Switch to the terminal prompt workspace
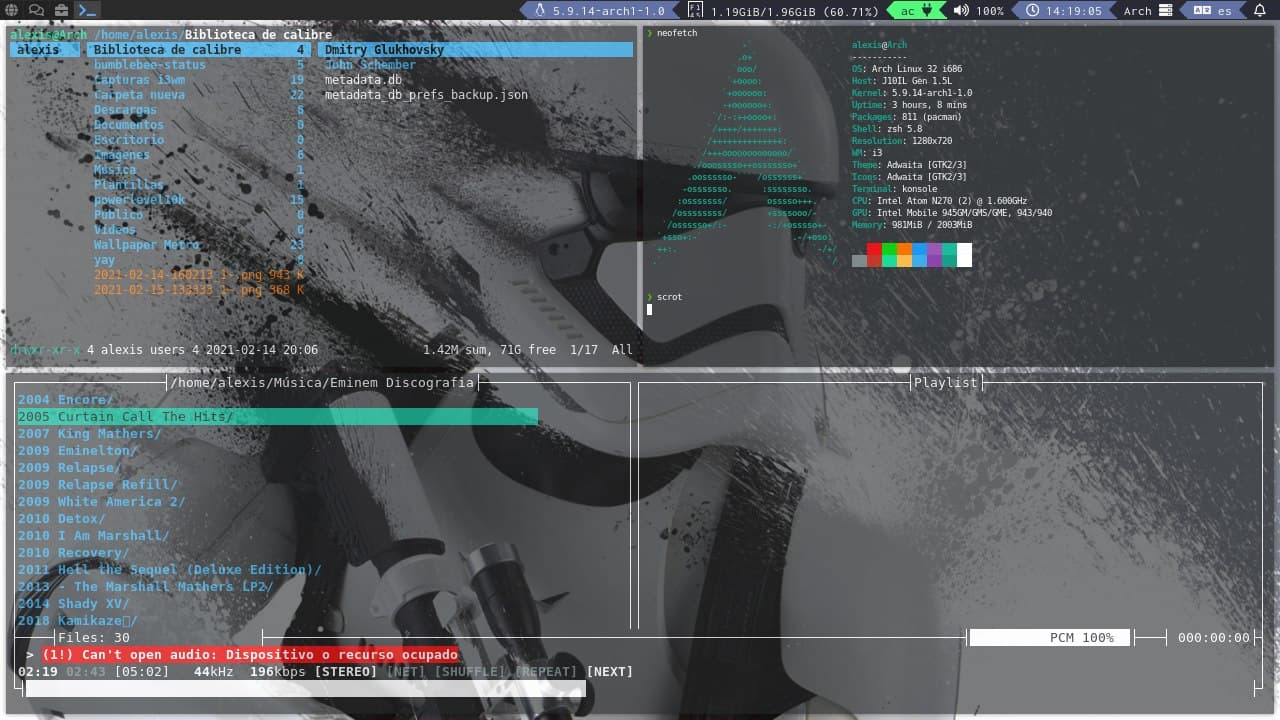 (88, 10)
